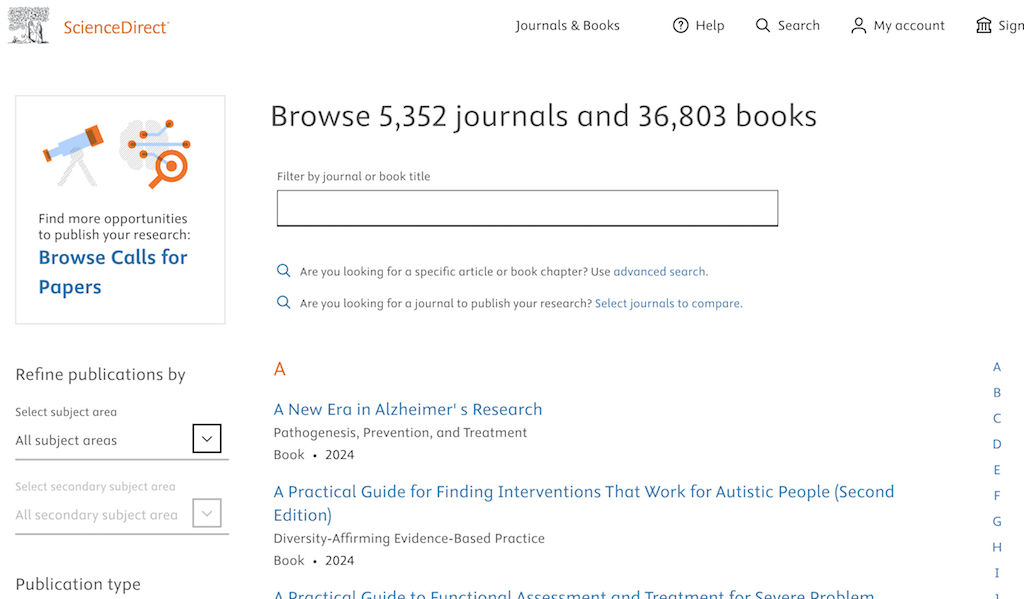1024x599 pixels.
Task: Expand the All subject areas dropdown
Action: (206, 439)
